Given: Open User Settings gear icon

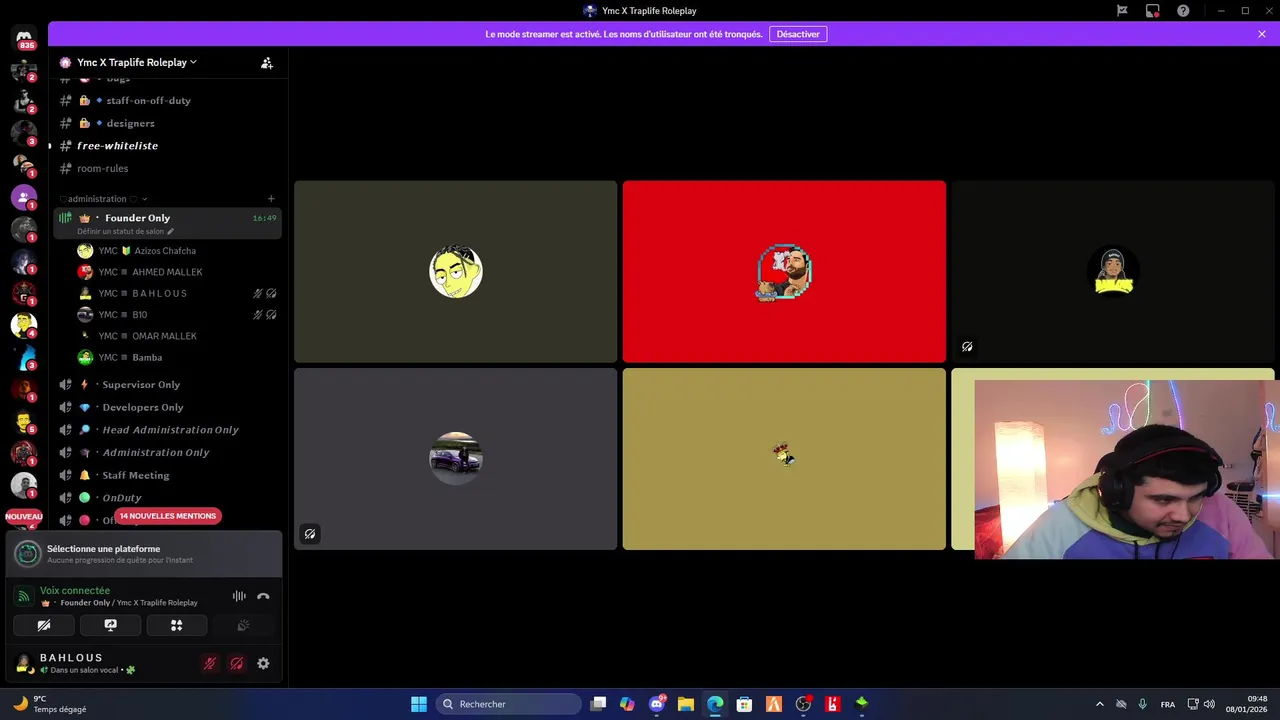Looking at the screenshot, I should (263, 663).
